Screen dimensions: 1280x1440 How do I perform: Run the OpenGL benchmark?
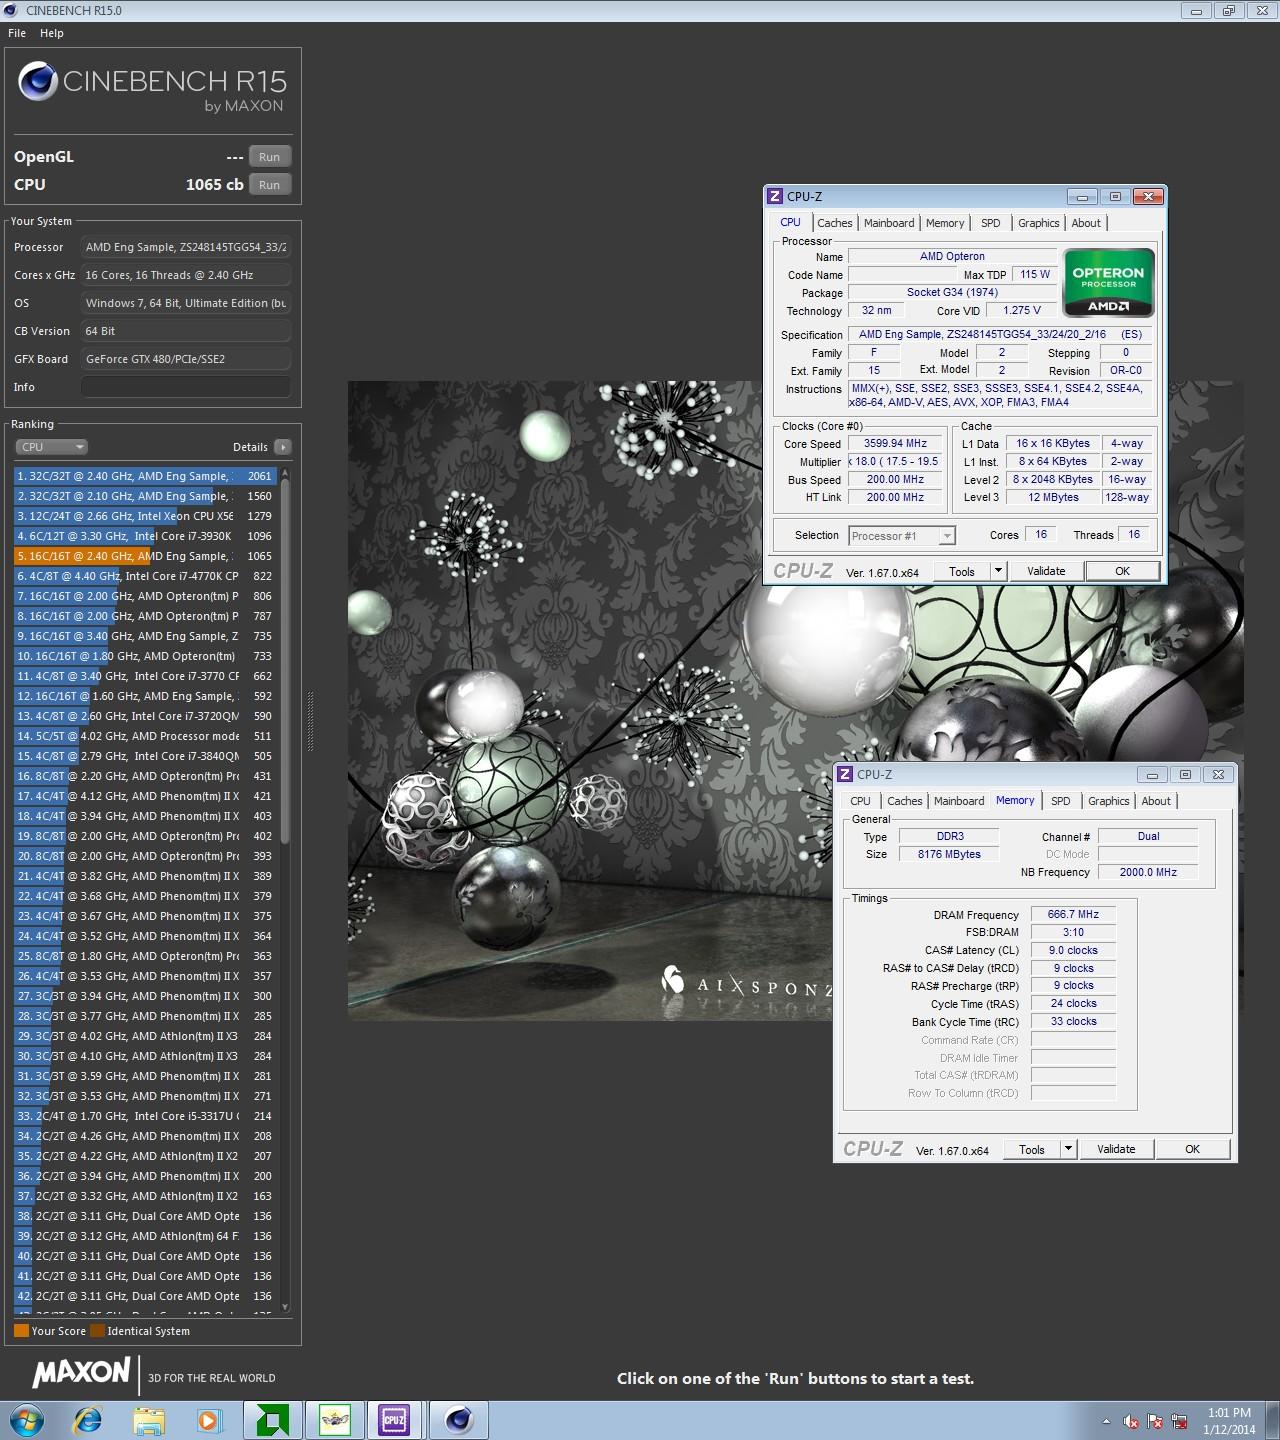pyautogui.click(x=270, y=157)
